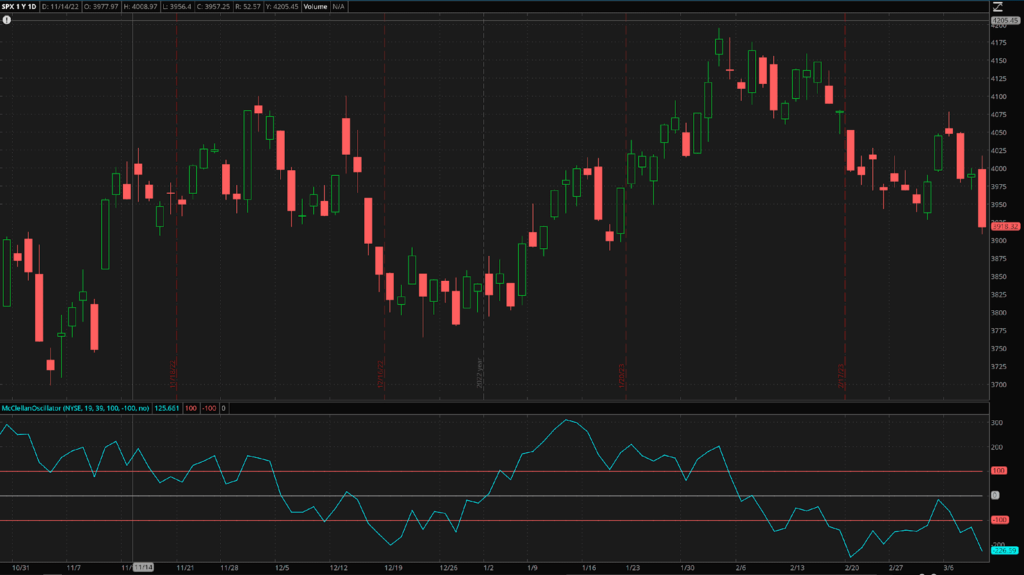Click the 11/21 date on time axis
Image resolution: width=1024 pixels, height=575 pixels.
point(185,568)
